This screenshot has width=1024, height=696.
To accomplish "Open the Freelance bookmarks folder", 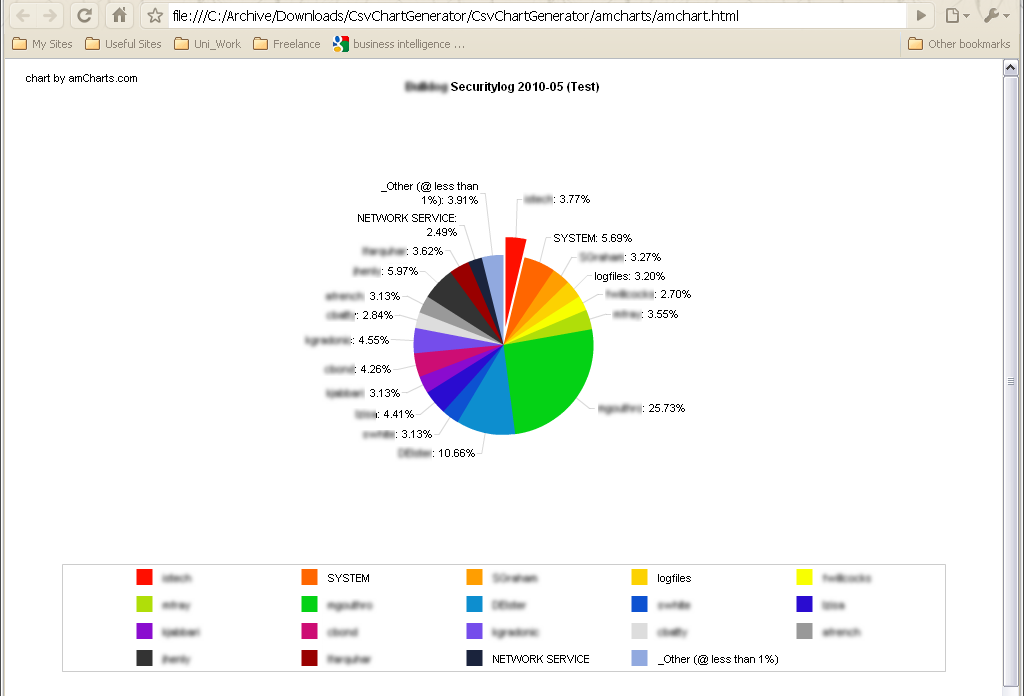I will pos(287,44).
